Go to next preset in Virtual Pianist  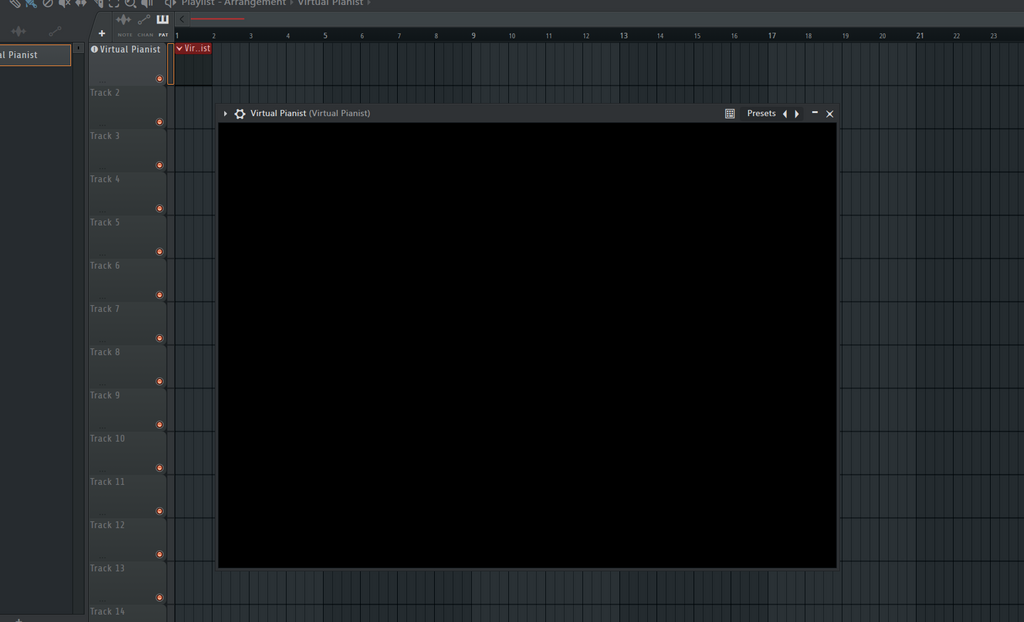[x=797, y=114]
